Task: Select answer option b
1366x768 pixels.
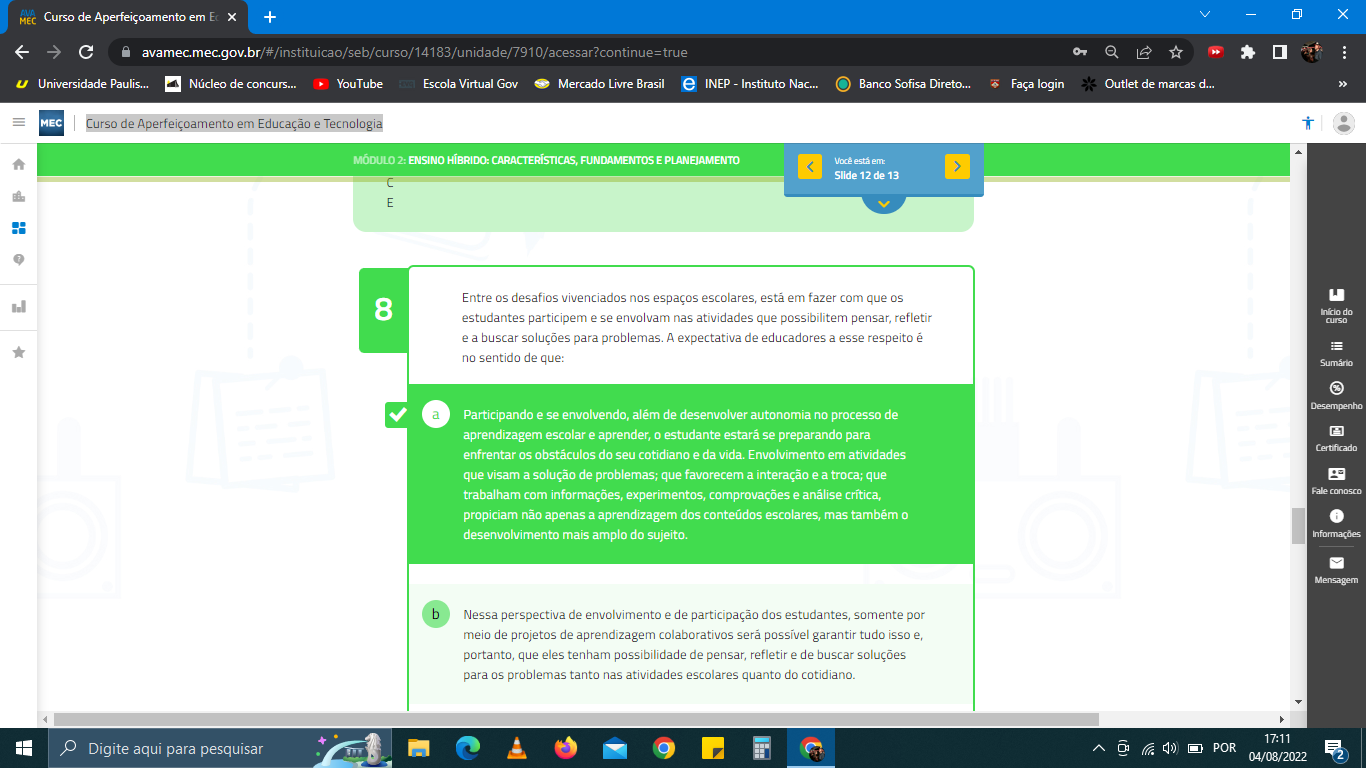Action: pos(436,614)
